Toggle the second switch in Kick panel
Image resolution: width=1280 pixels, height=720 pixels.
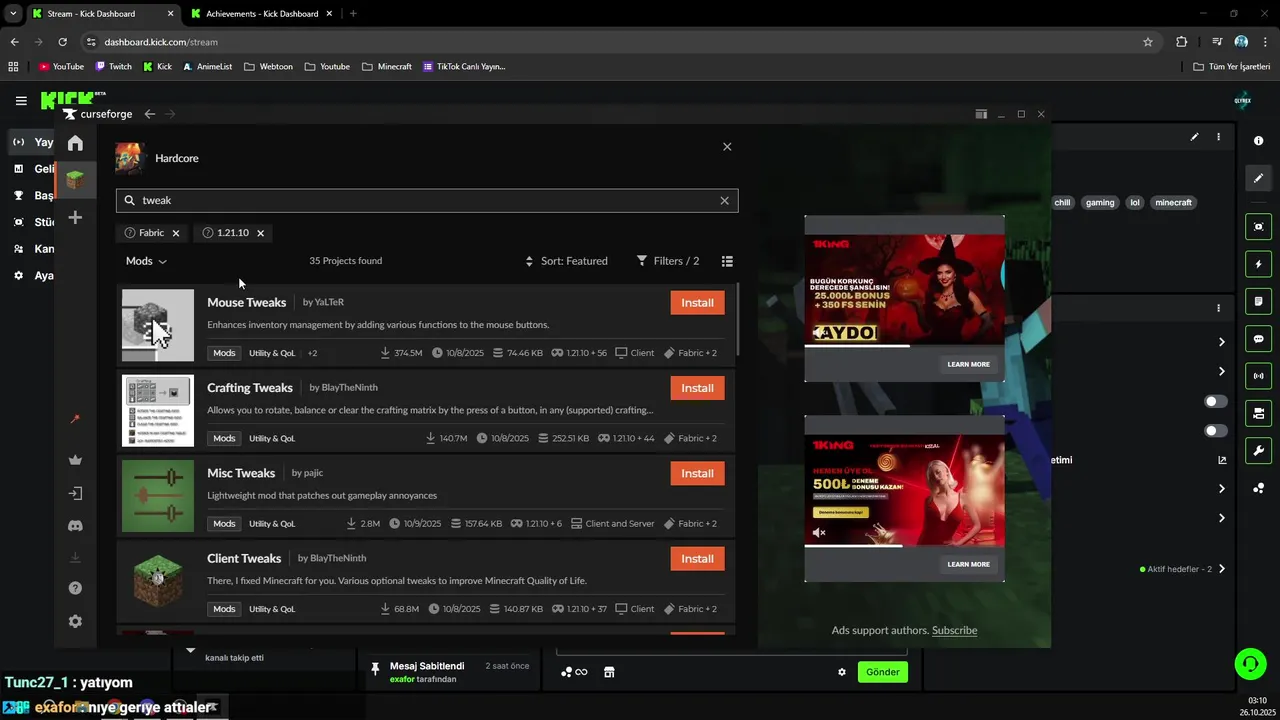pos(1216,431)
